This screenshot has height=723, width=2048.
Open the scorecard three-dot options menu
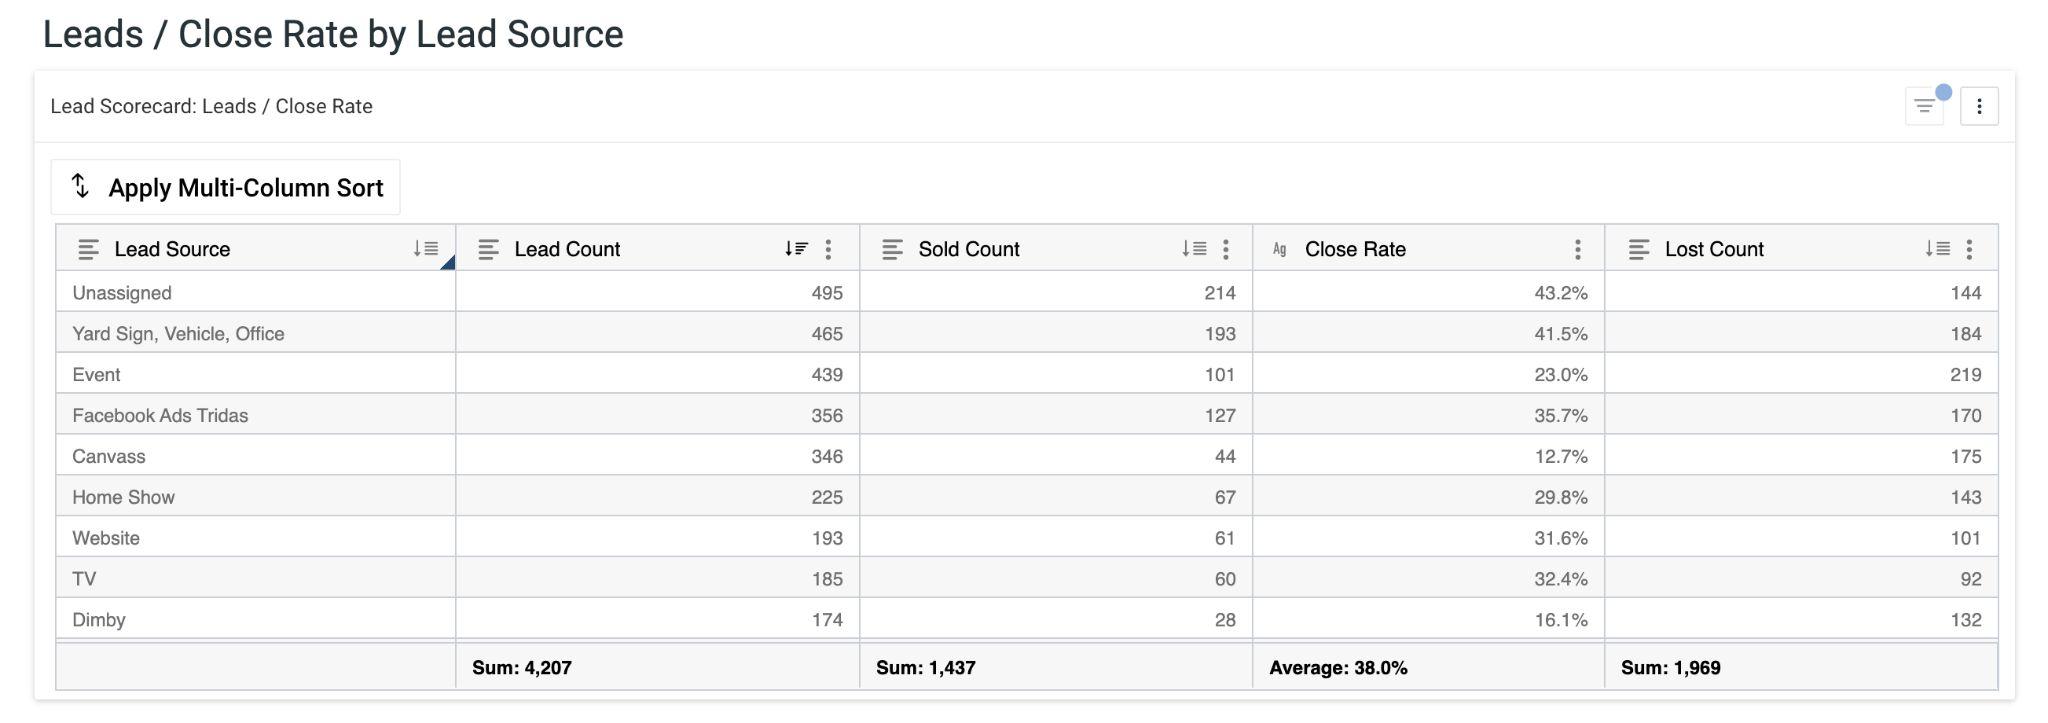[x=1979, y=106]
